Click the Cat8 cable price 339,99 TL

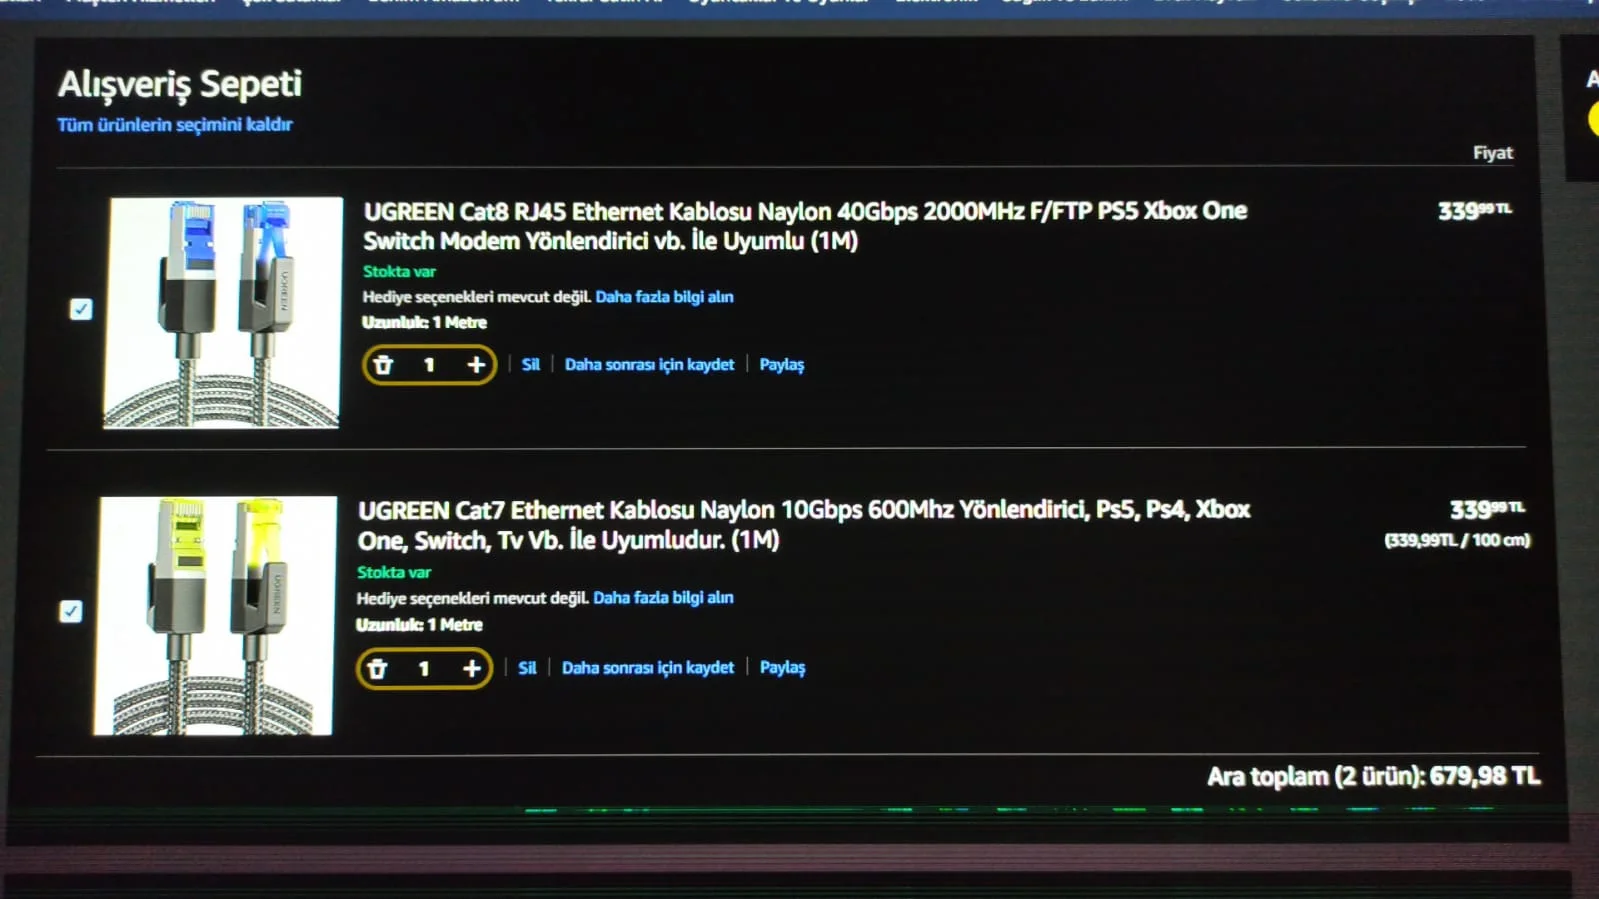tap(1475, 211)
